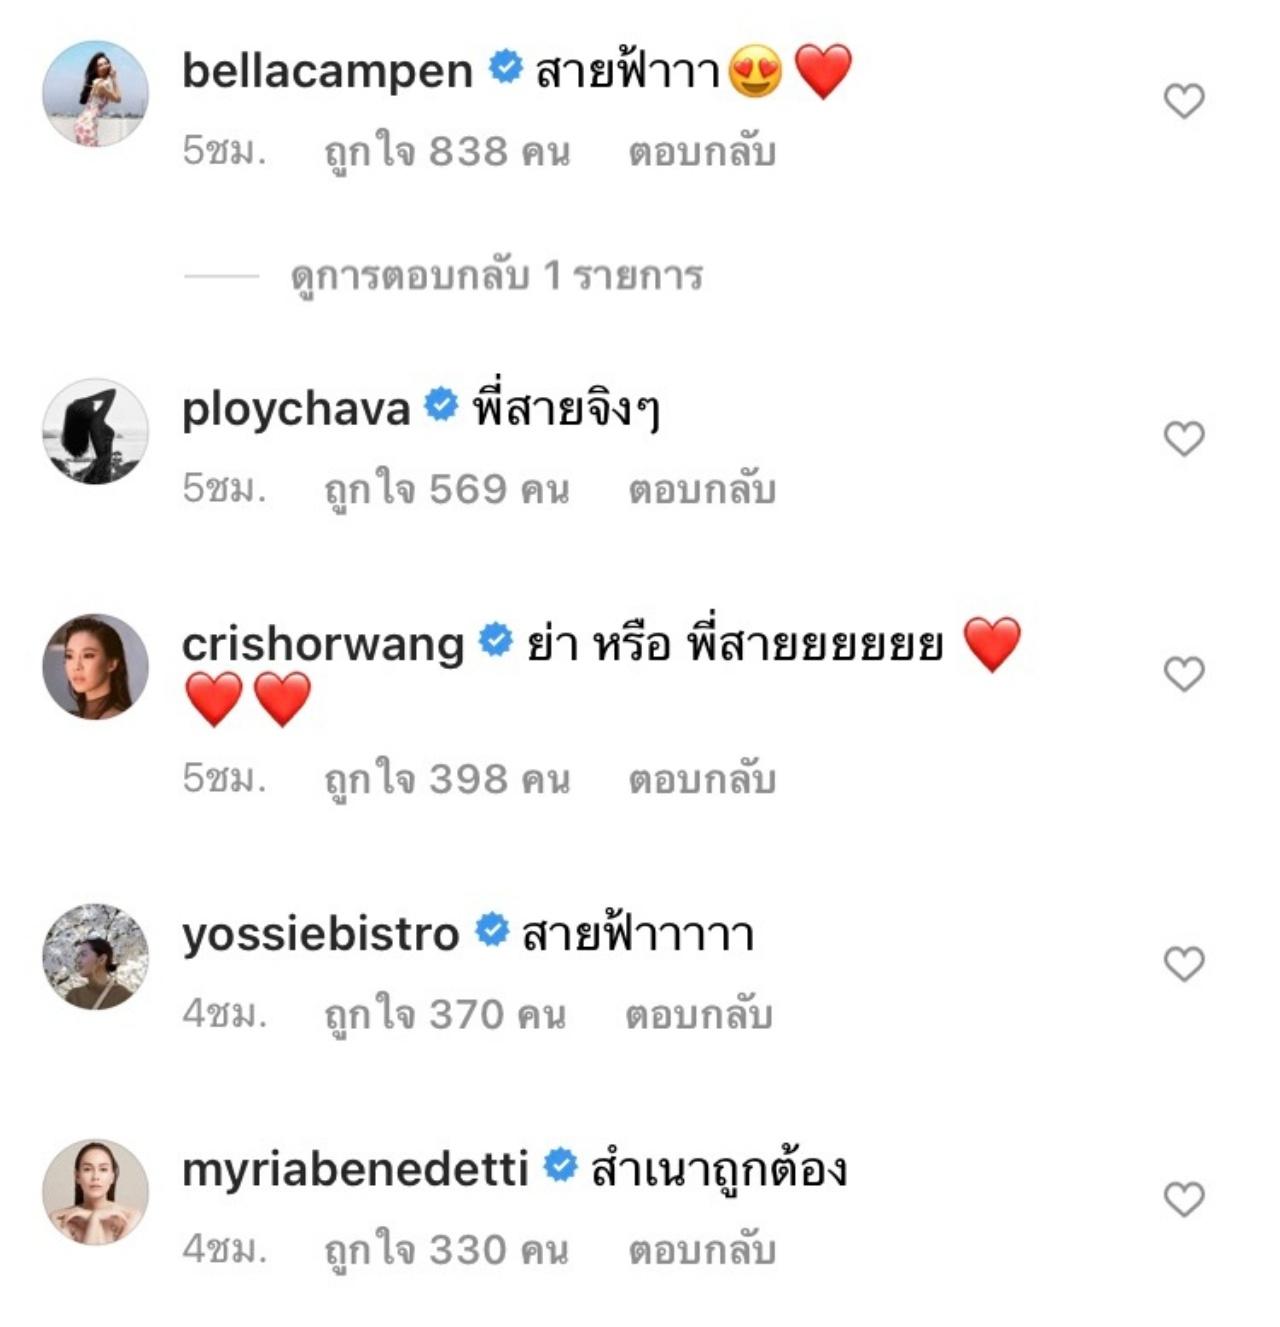View the 838 likes on bellacampen's comment
Screen dimensions: 1280x1327
pos(447,152)
